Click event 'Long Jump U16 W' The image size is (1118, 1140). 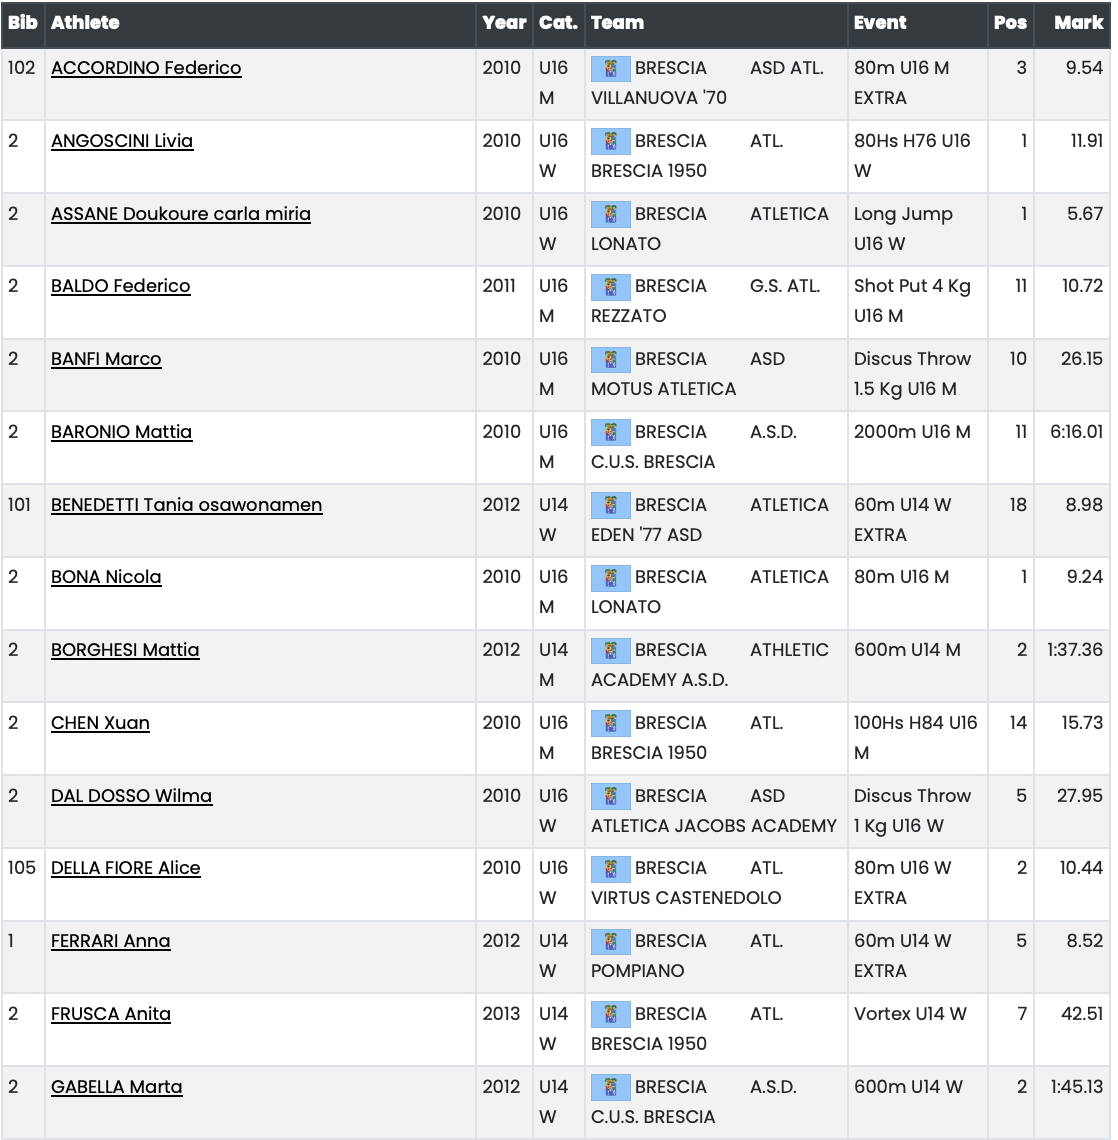tap(903, 228)
